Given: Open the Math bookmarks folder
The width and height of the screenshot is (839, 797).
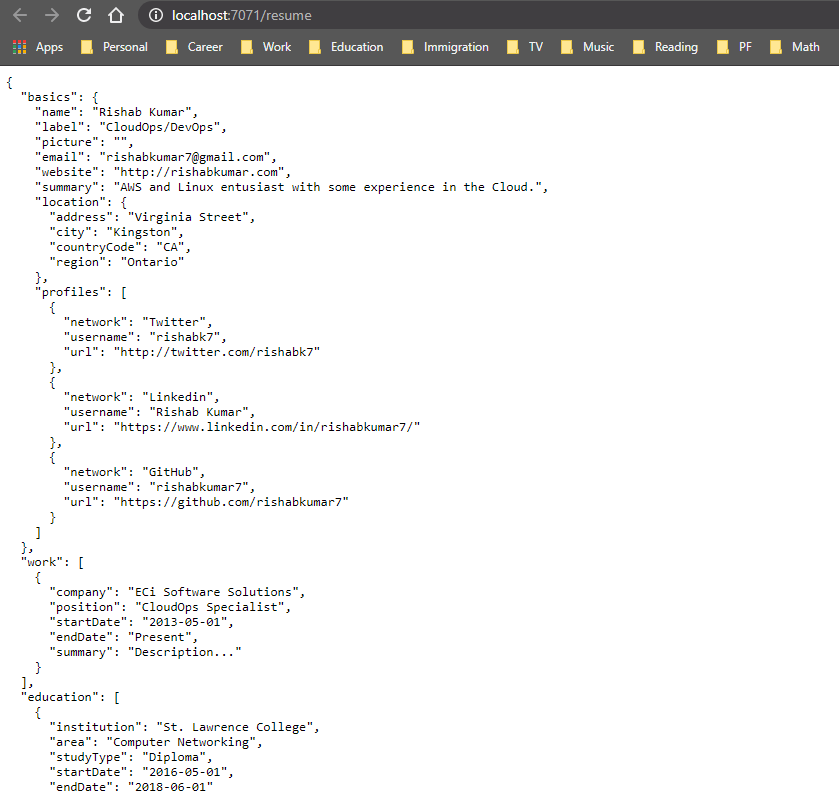Looking at the screenshot, I should point(795,47).
